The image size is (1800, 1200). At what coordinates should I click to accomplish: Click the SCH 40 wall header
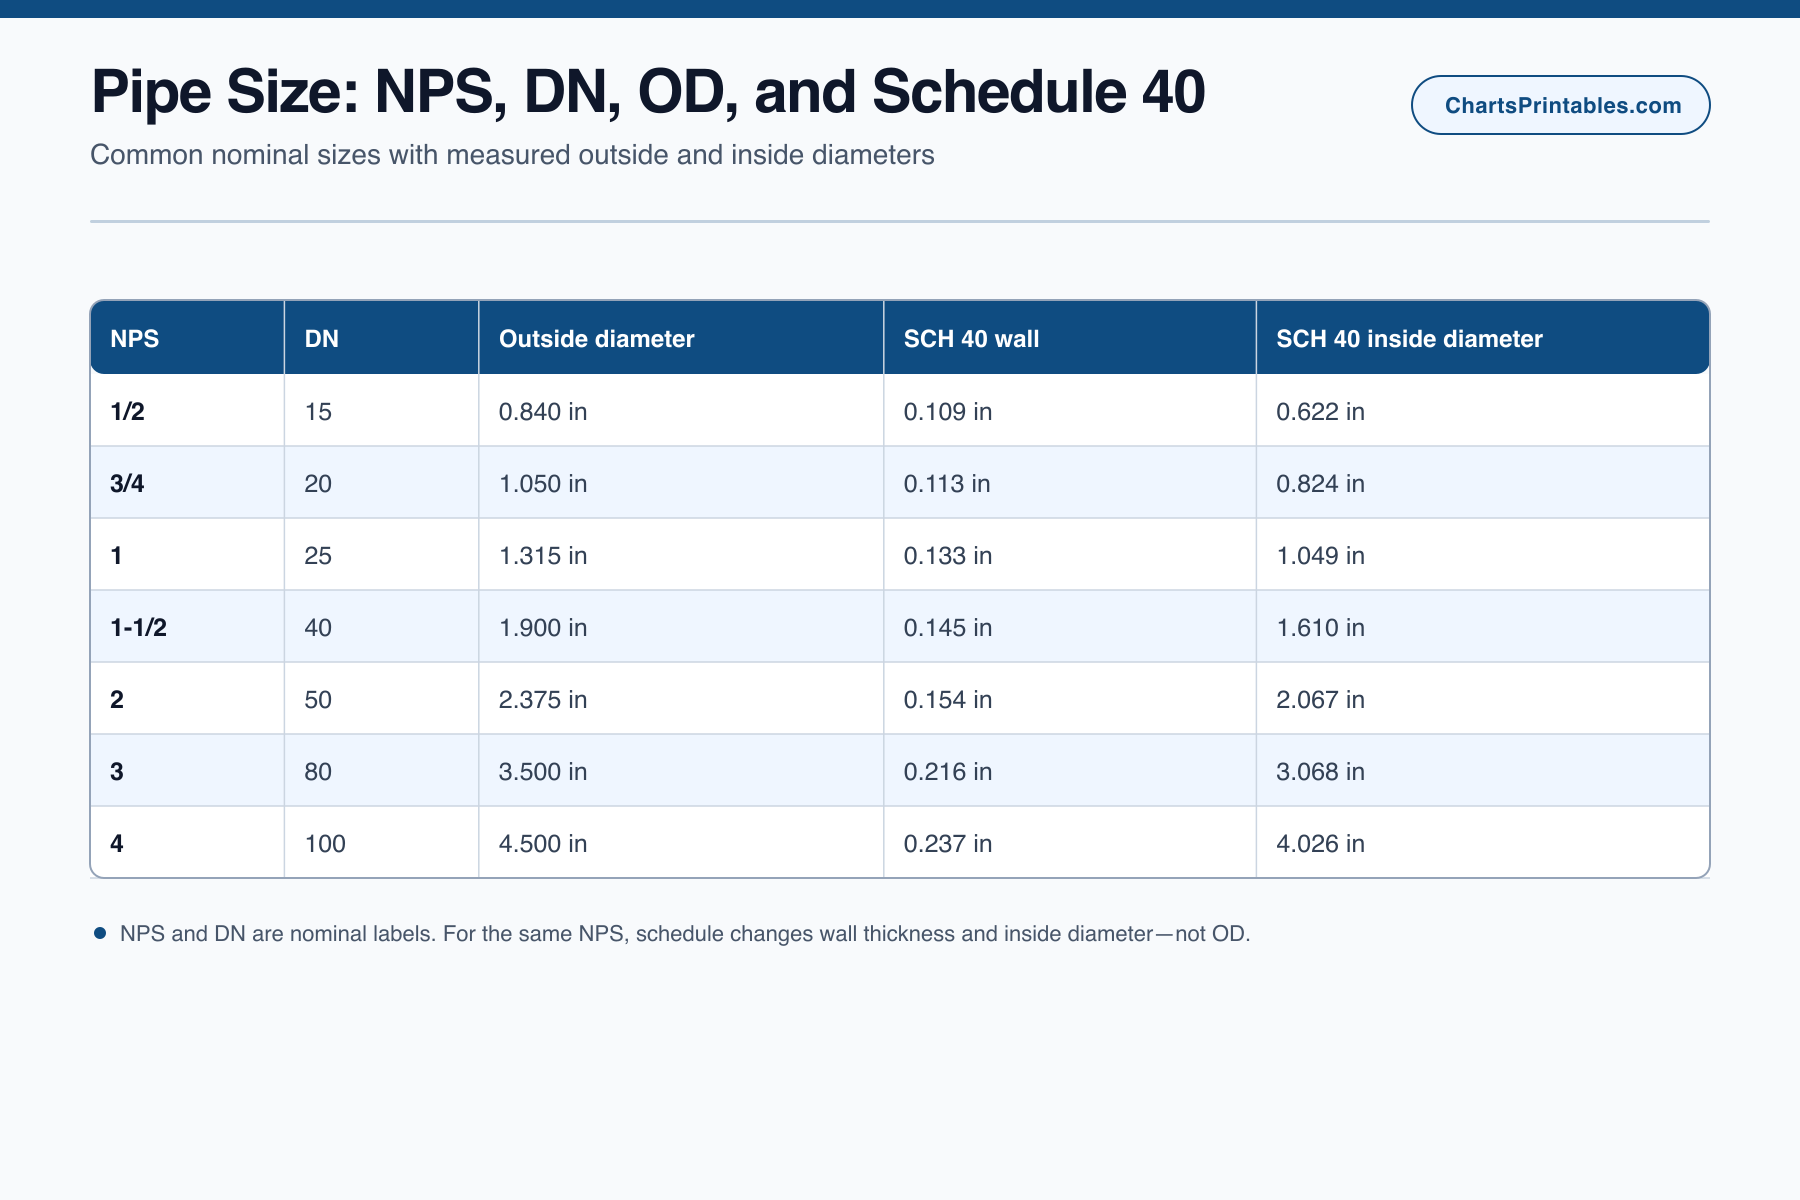[1070, 338]
